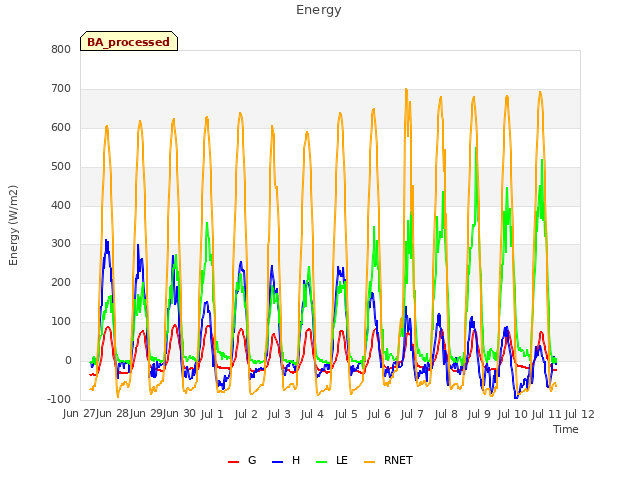Click the 500 y-axis tick label
The image size is (640, 480).
point(61,166)
